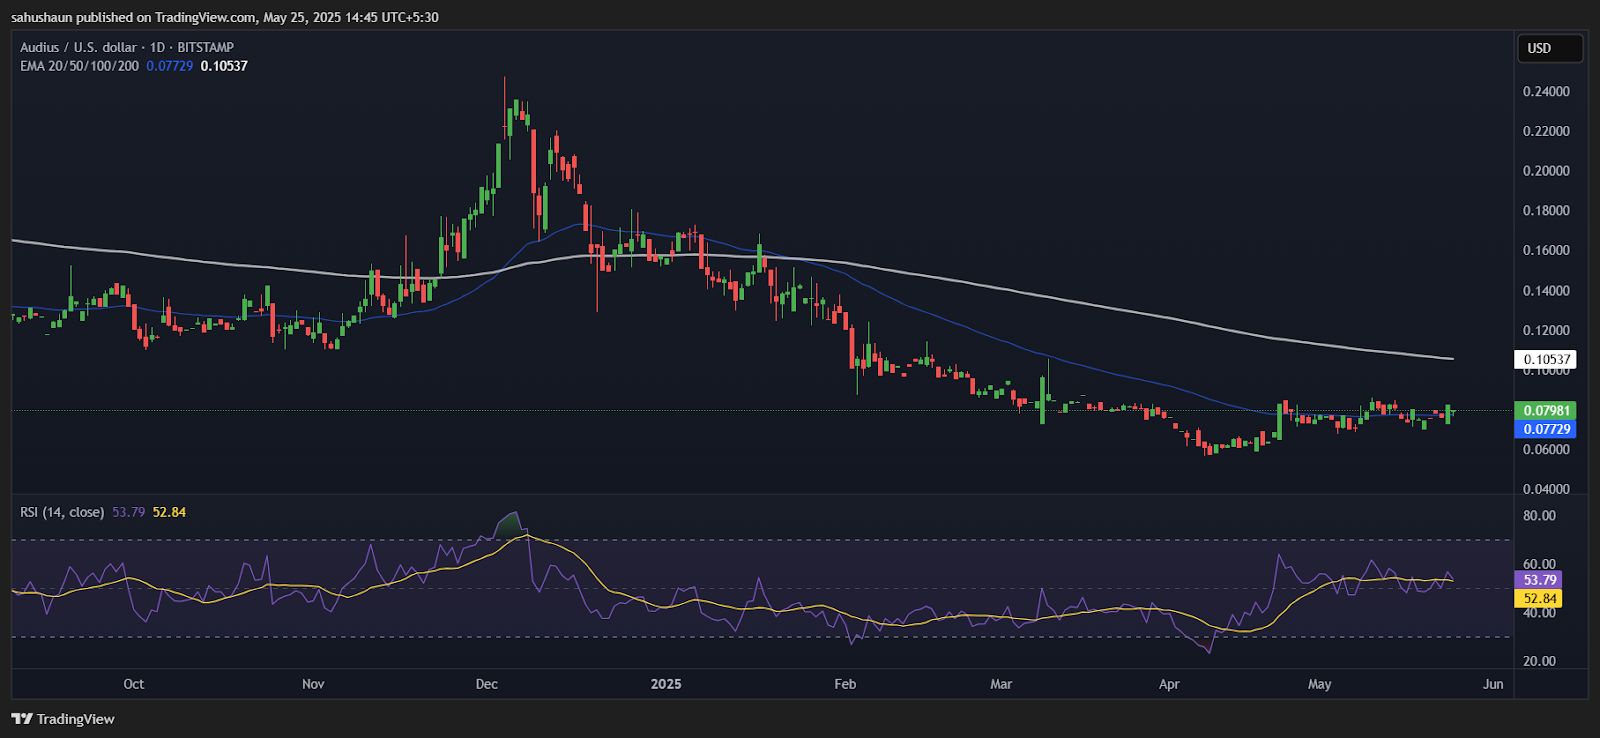The height and width of the screenshot is (738, 1600).
Task: Click the purple 53.79 value in RSI legend
Action: click(129, 512)
